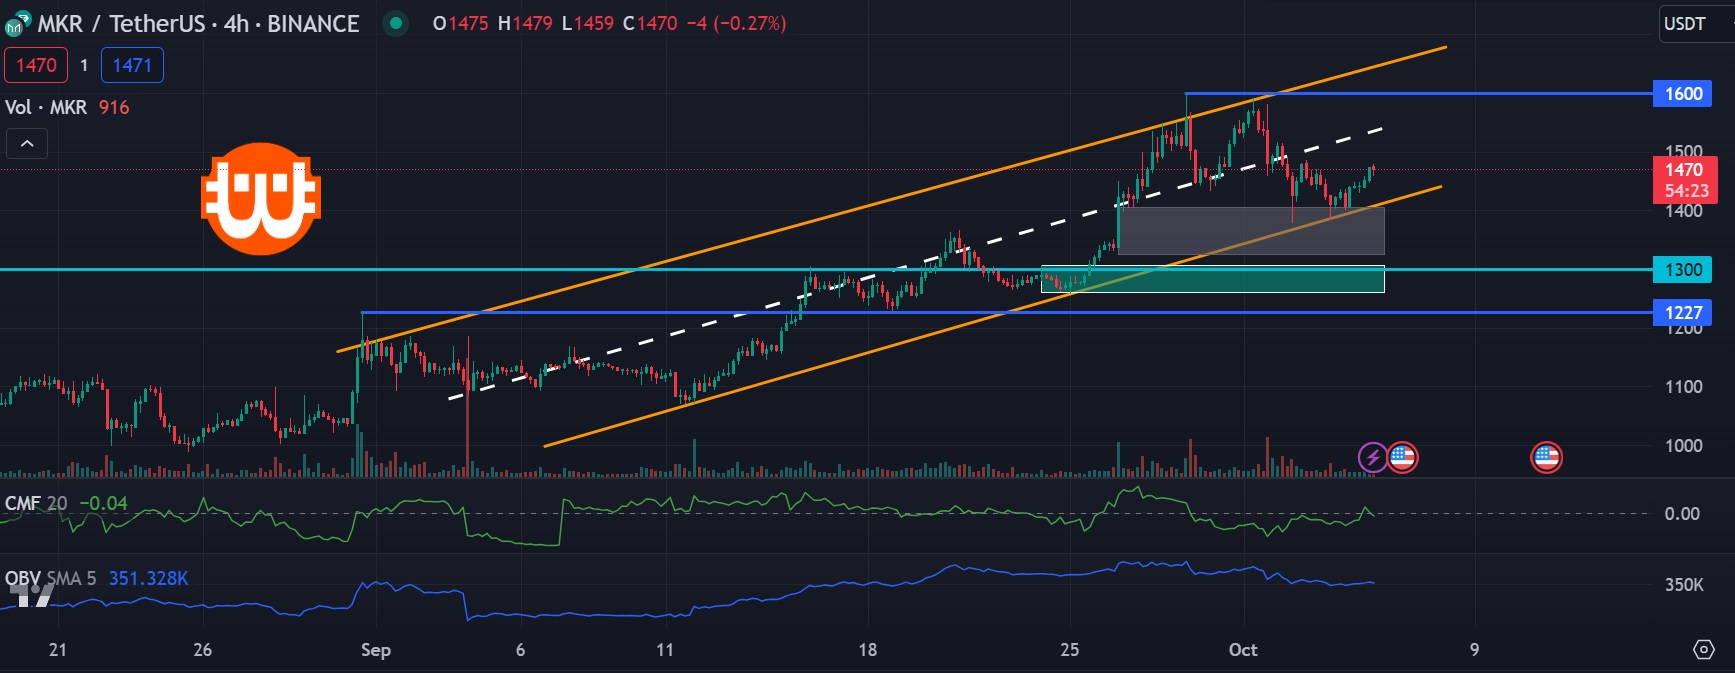Click the 25 date on time axis
The height and width of the screenshot is (673, 1735).
point(1070,650)
